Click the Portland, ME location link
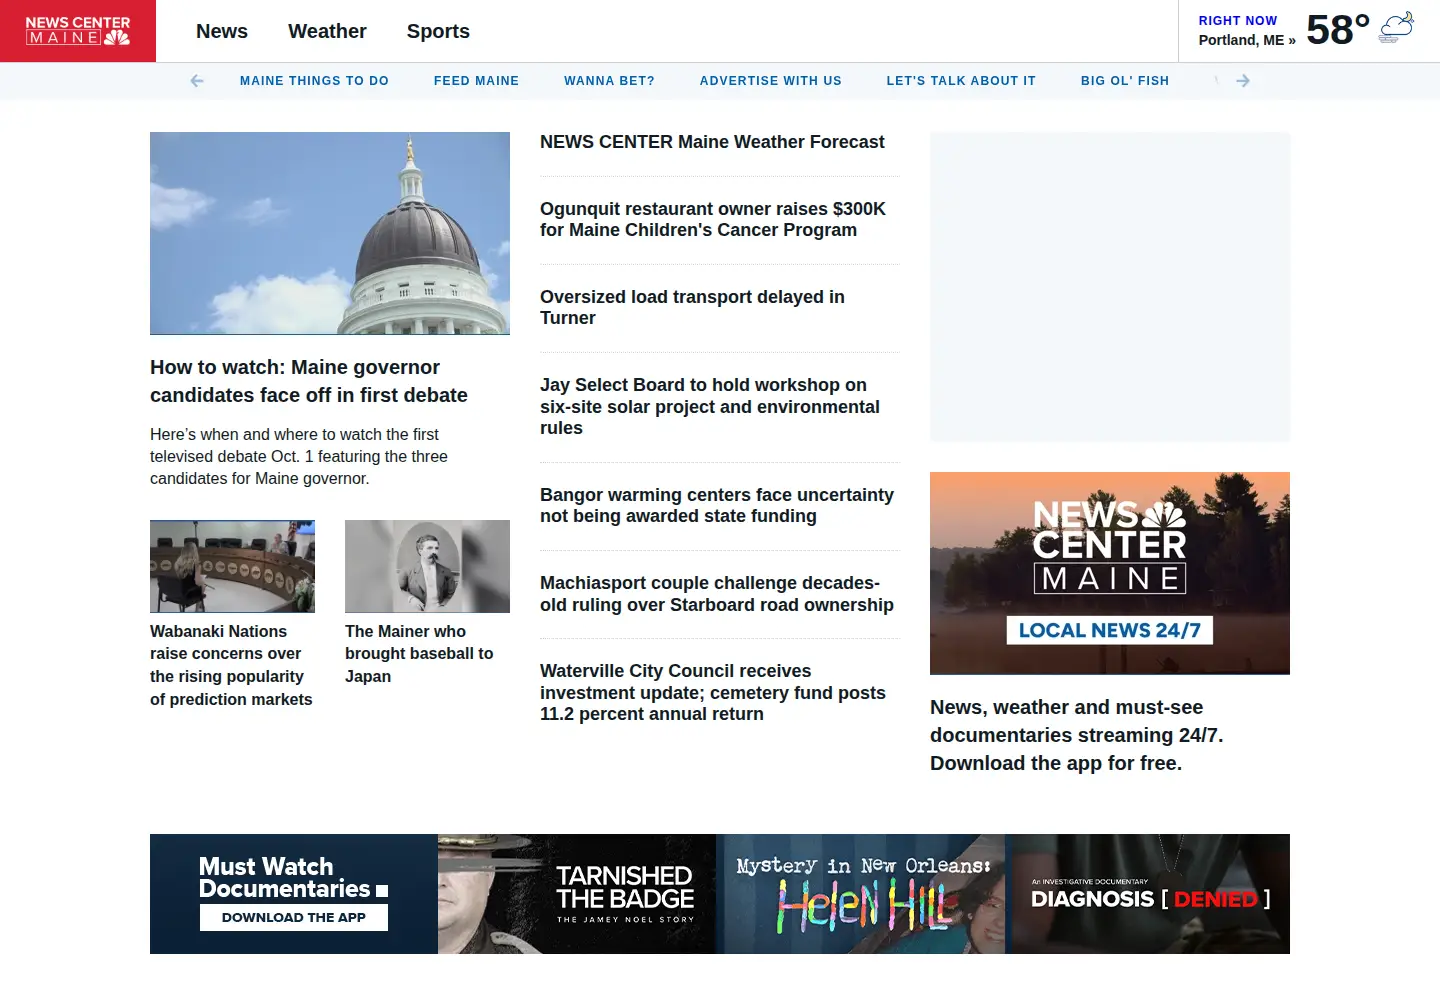Image resolution: width=1440 pixels, height=1000 pixels. point(1247,40)
